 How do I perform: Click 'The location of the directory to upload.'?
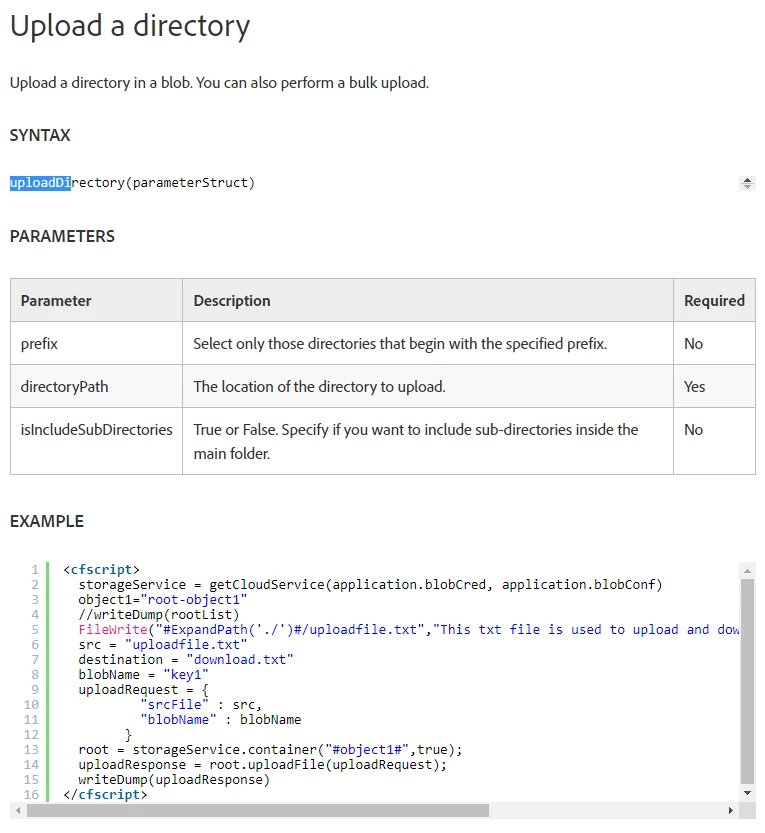pyautogui.click(x=319, y=387)
